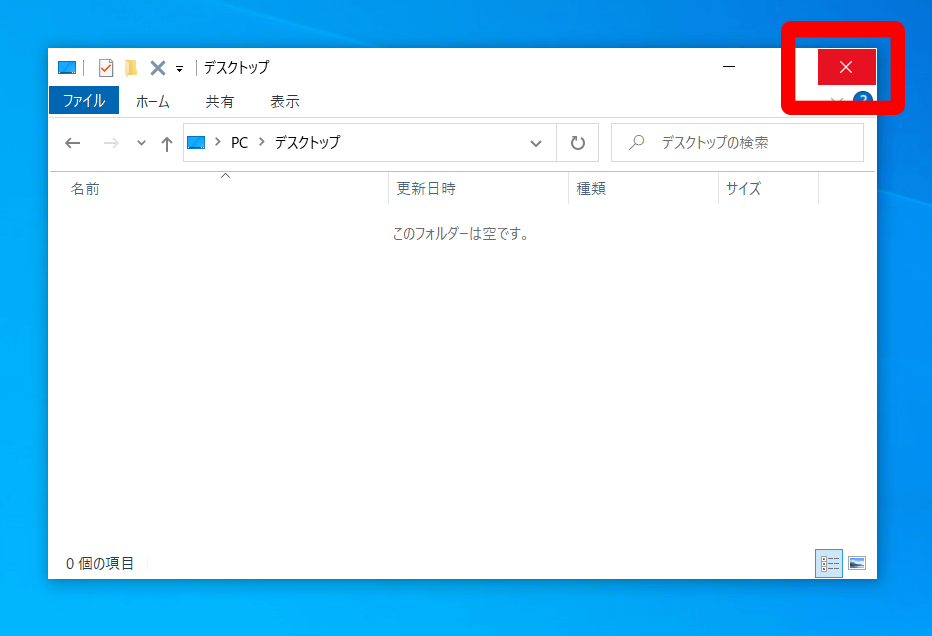This screenshot has height=636, width=932.
Task: Click the delete (X) icon in the toolbar
Action: pos(156,67)
